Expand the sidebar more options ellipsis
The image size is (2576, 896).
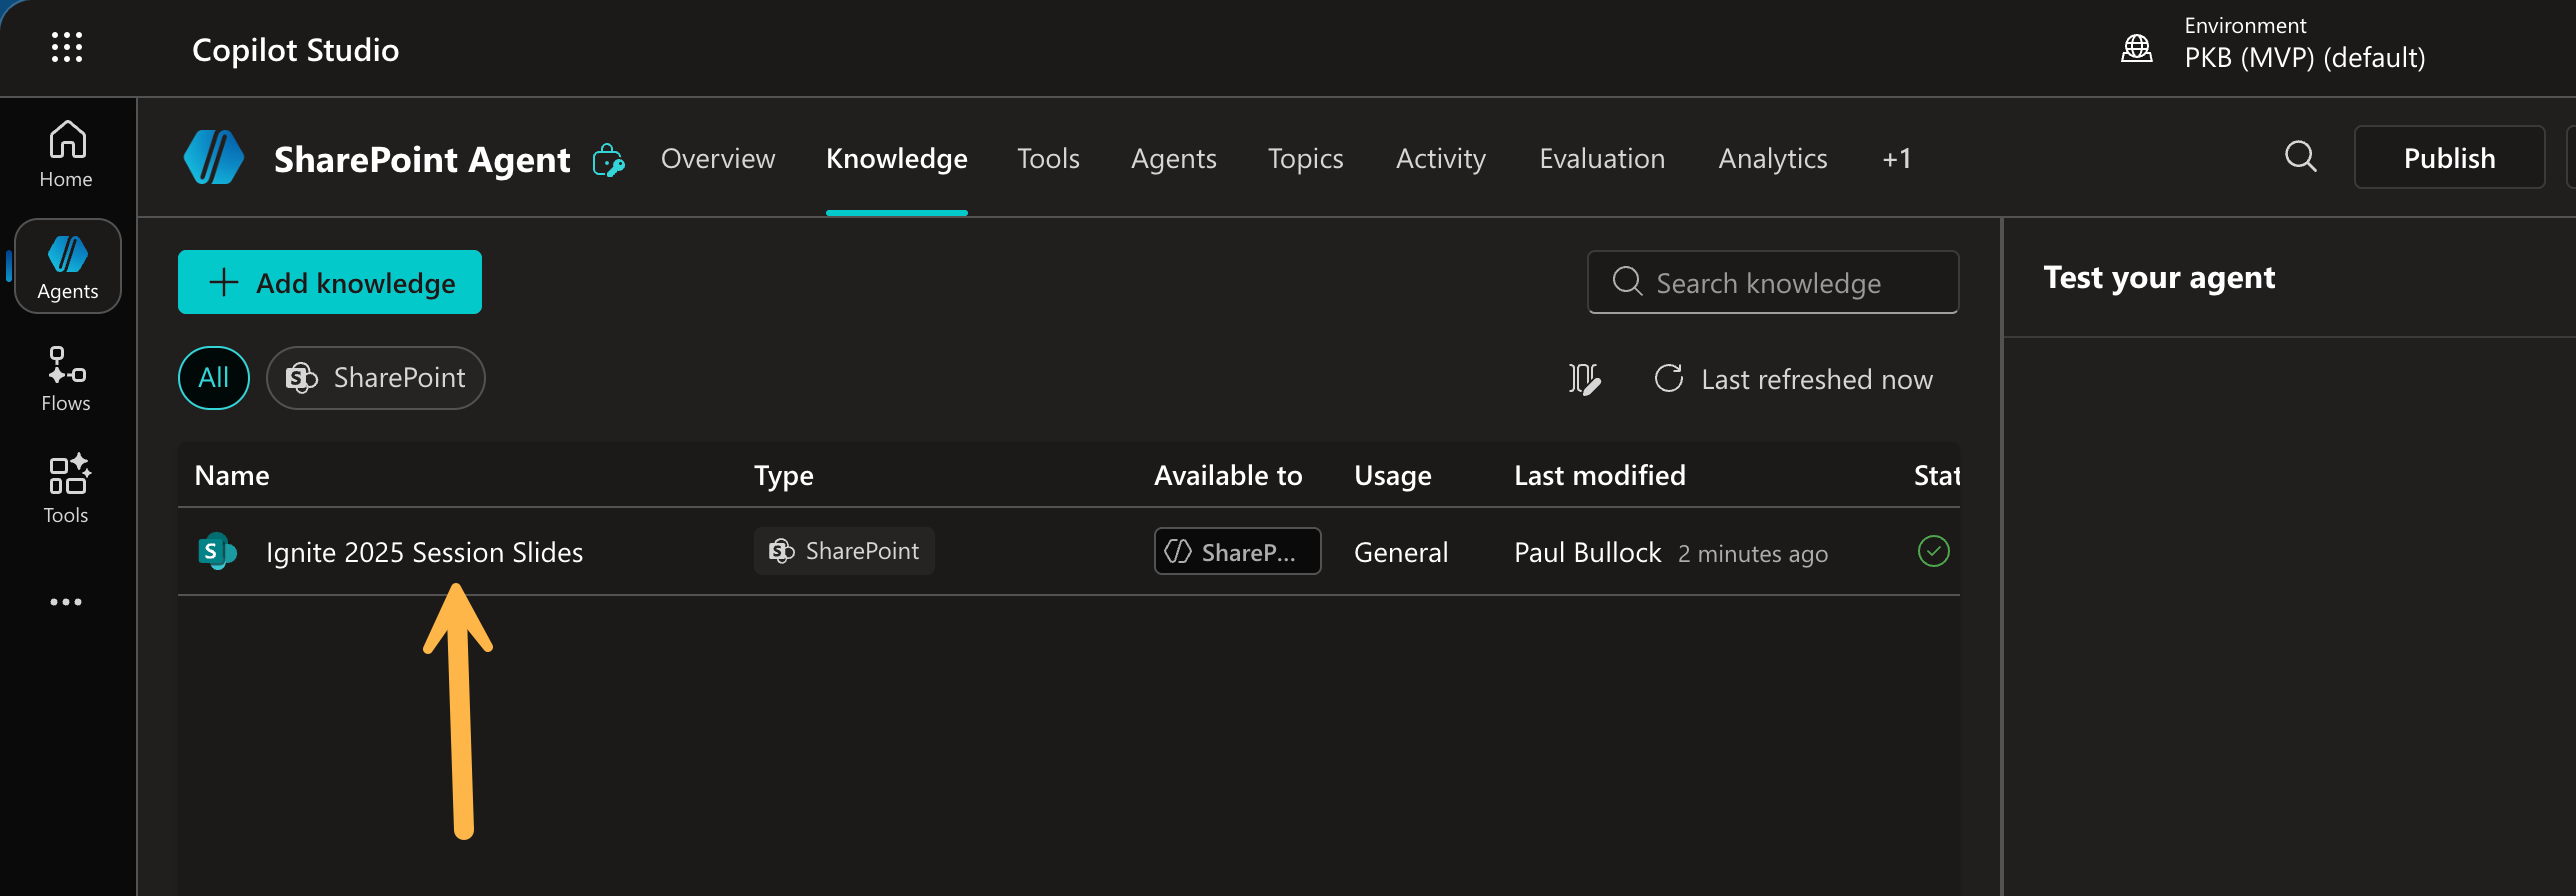click(66, 602)
